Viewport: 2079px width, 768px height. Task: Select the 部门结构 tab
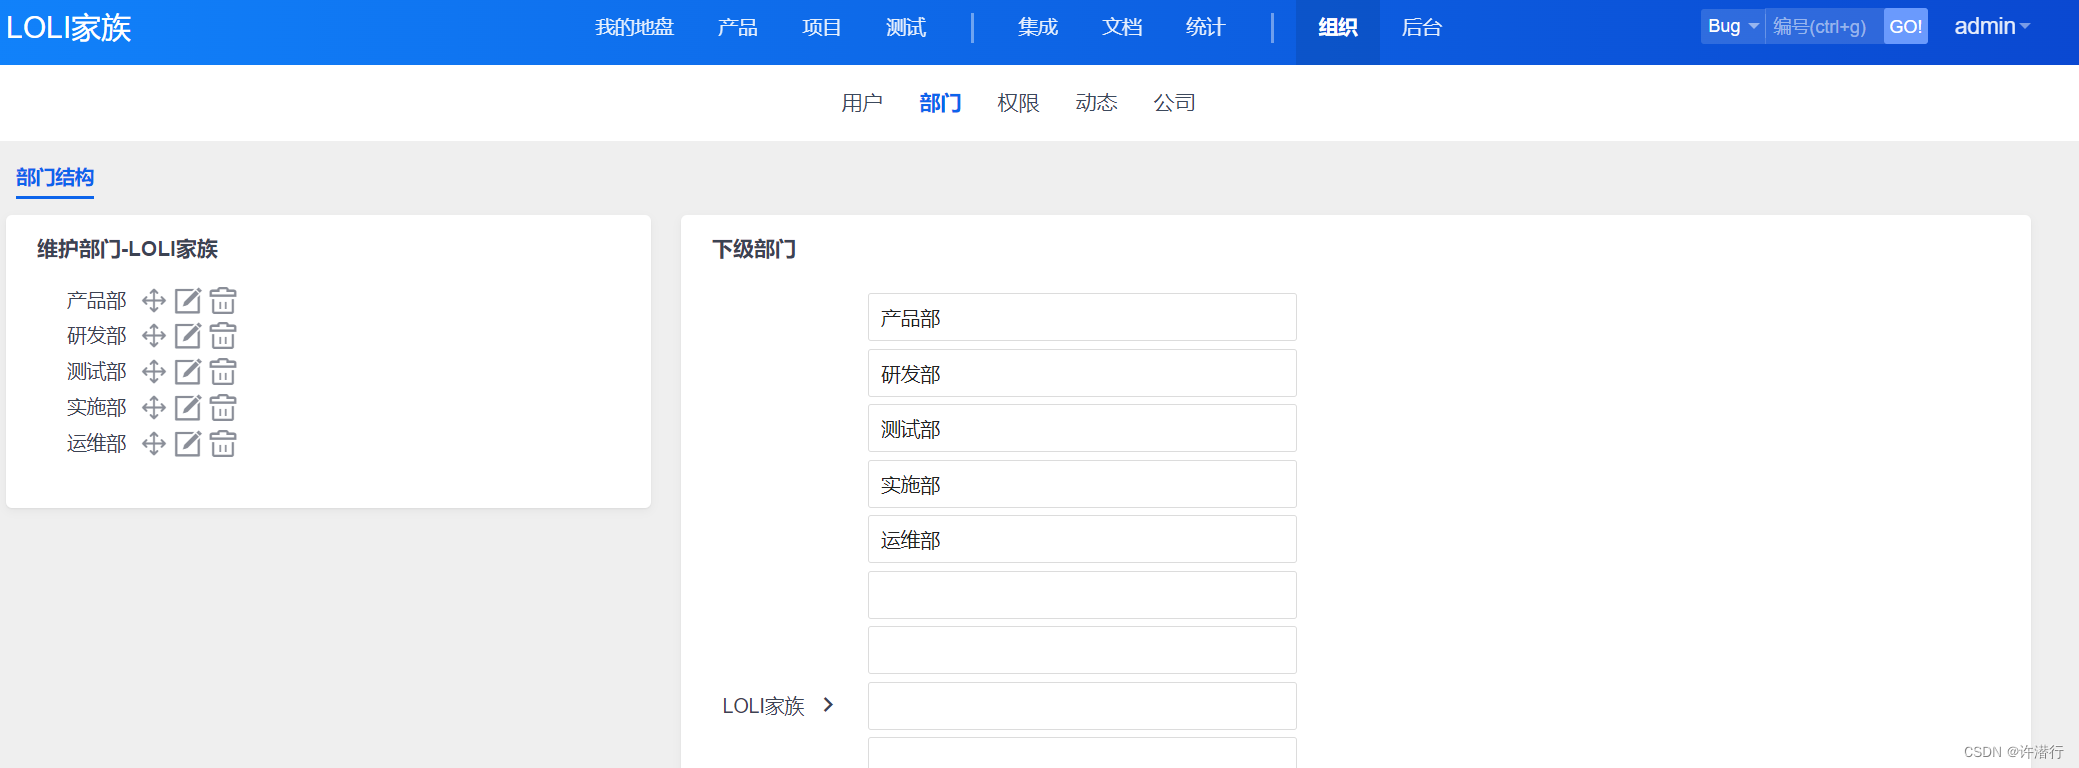55,178
